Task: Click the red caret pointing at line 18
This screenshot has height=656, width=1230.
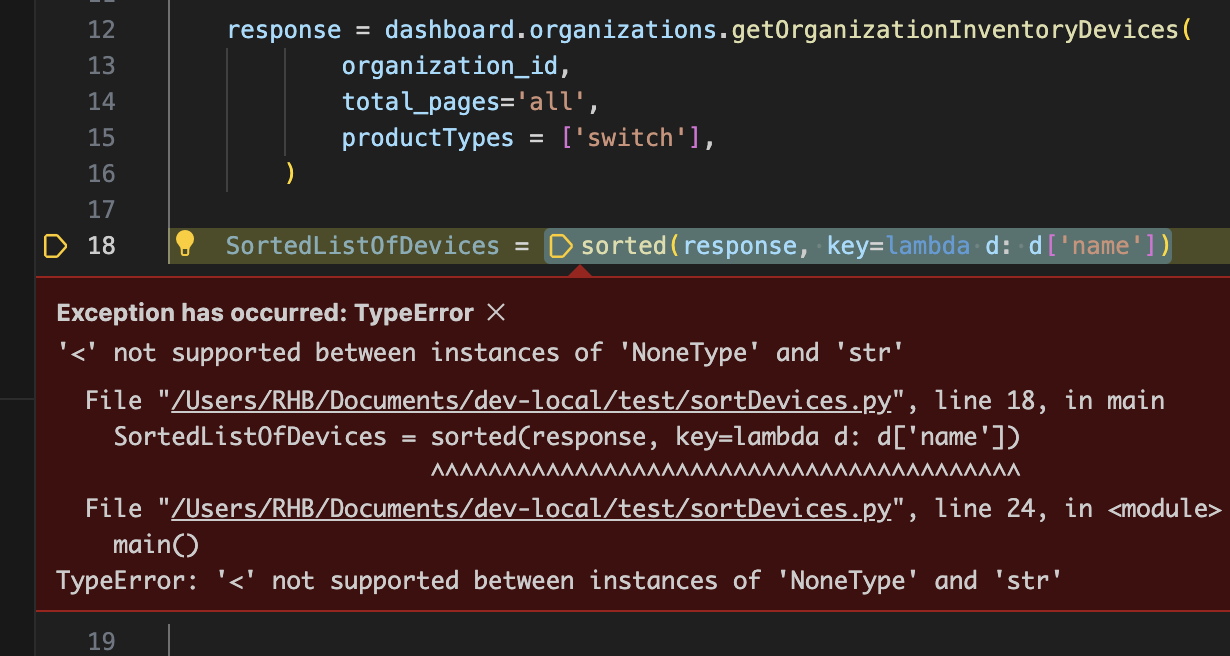Action: (580, 269)
